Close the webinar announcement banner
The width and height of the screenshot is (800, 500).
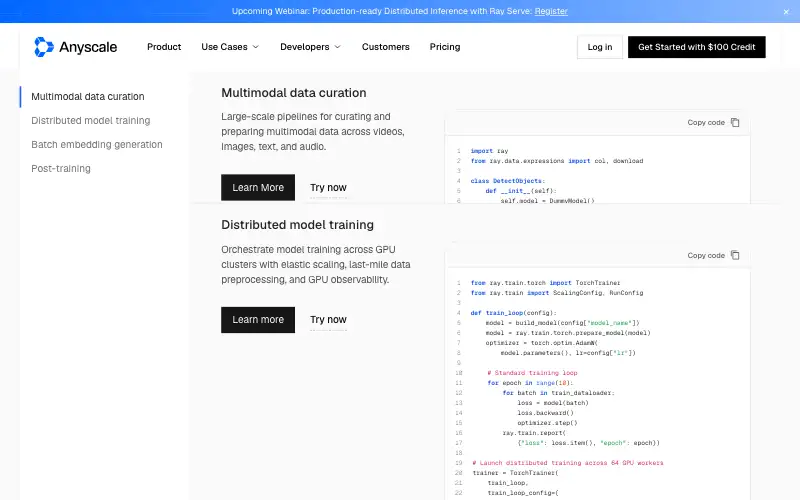point(786,12)
